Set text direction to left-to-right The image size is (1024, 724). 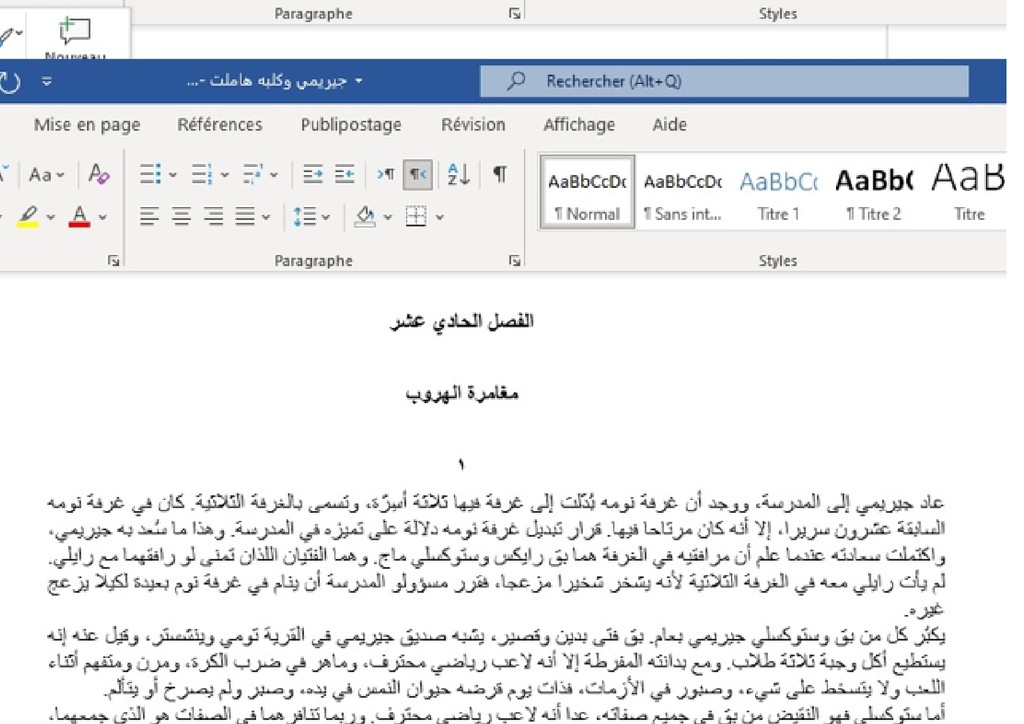(x=385, y=175)
